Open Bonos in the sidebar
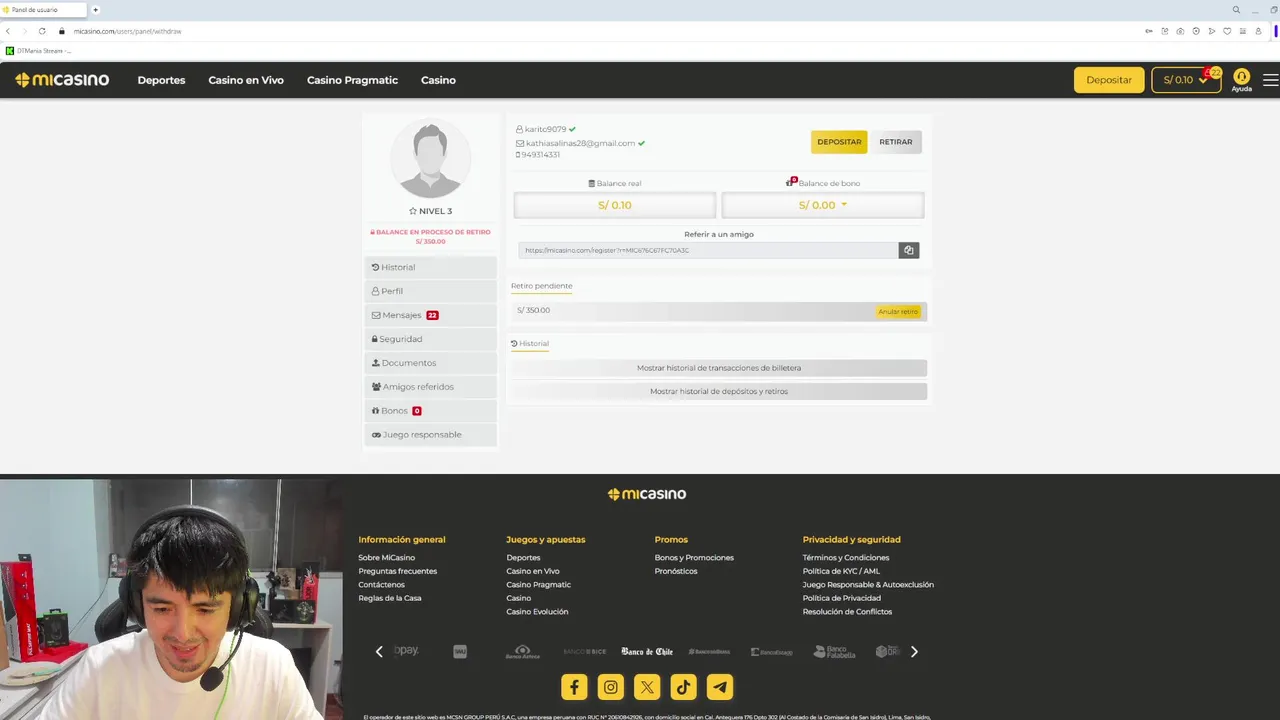 [430, 411]
